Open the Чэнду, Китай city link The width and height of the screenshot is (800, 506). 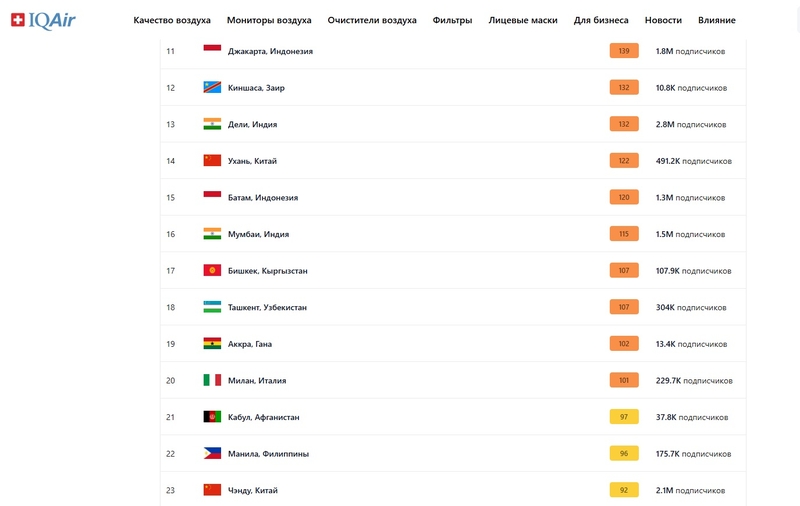click(x=253, y=490)
